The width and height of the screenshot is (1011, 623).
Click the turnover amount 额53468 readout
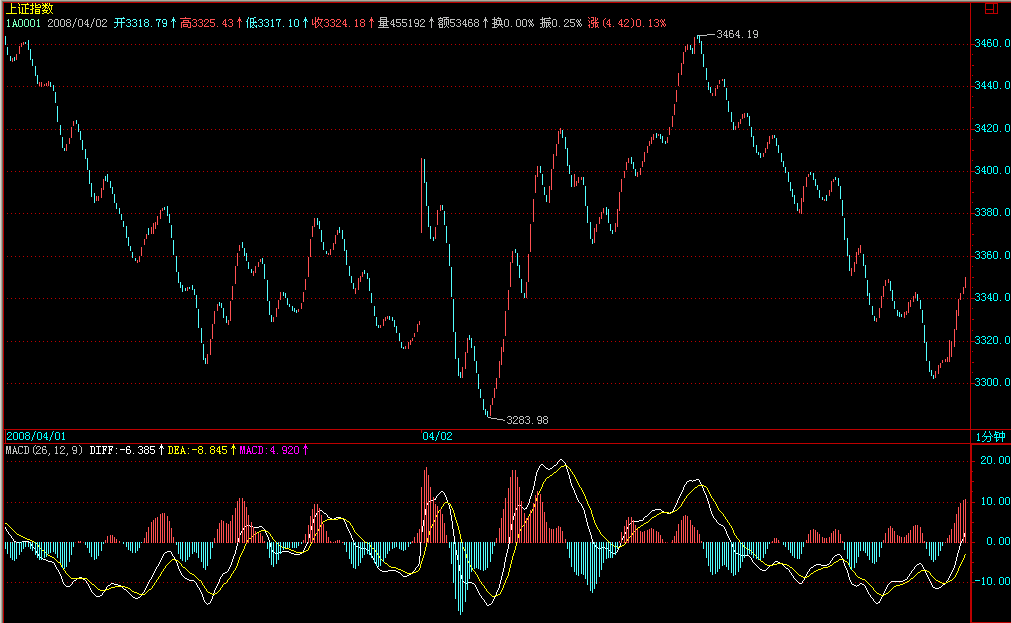coord(460,22)
